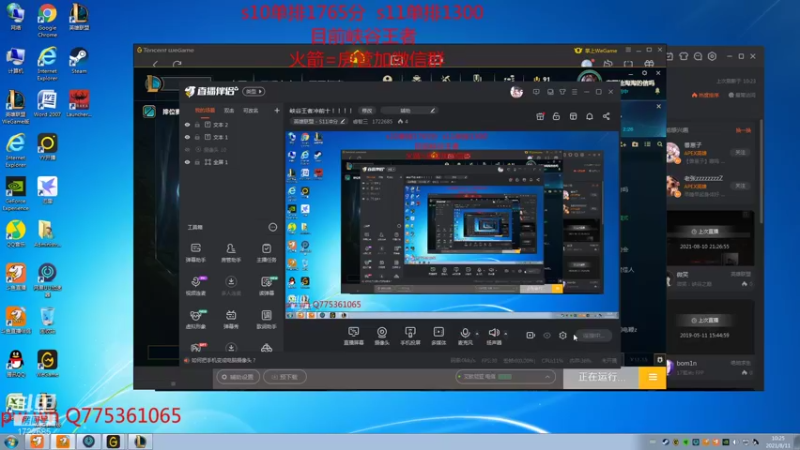This screenshot has height=450, width=800.
Task: Open the store icon in companion toolbar
Action: tap(573, 116)
